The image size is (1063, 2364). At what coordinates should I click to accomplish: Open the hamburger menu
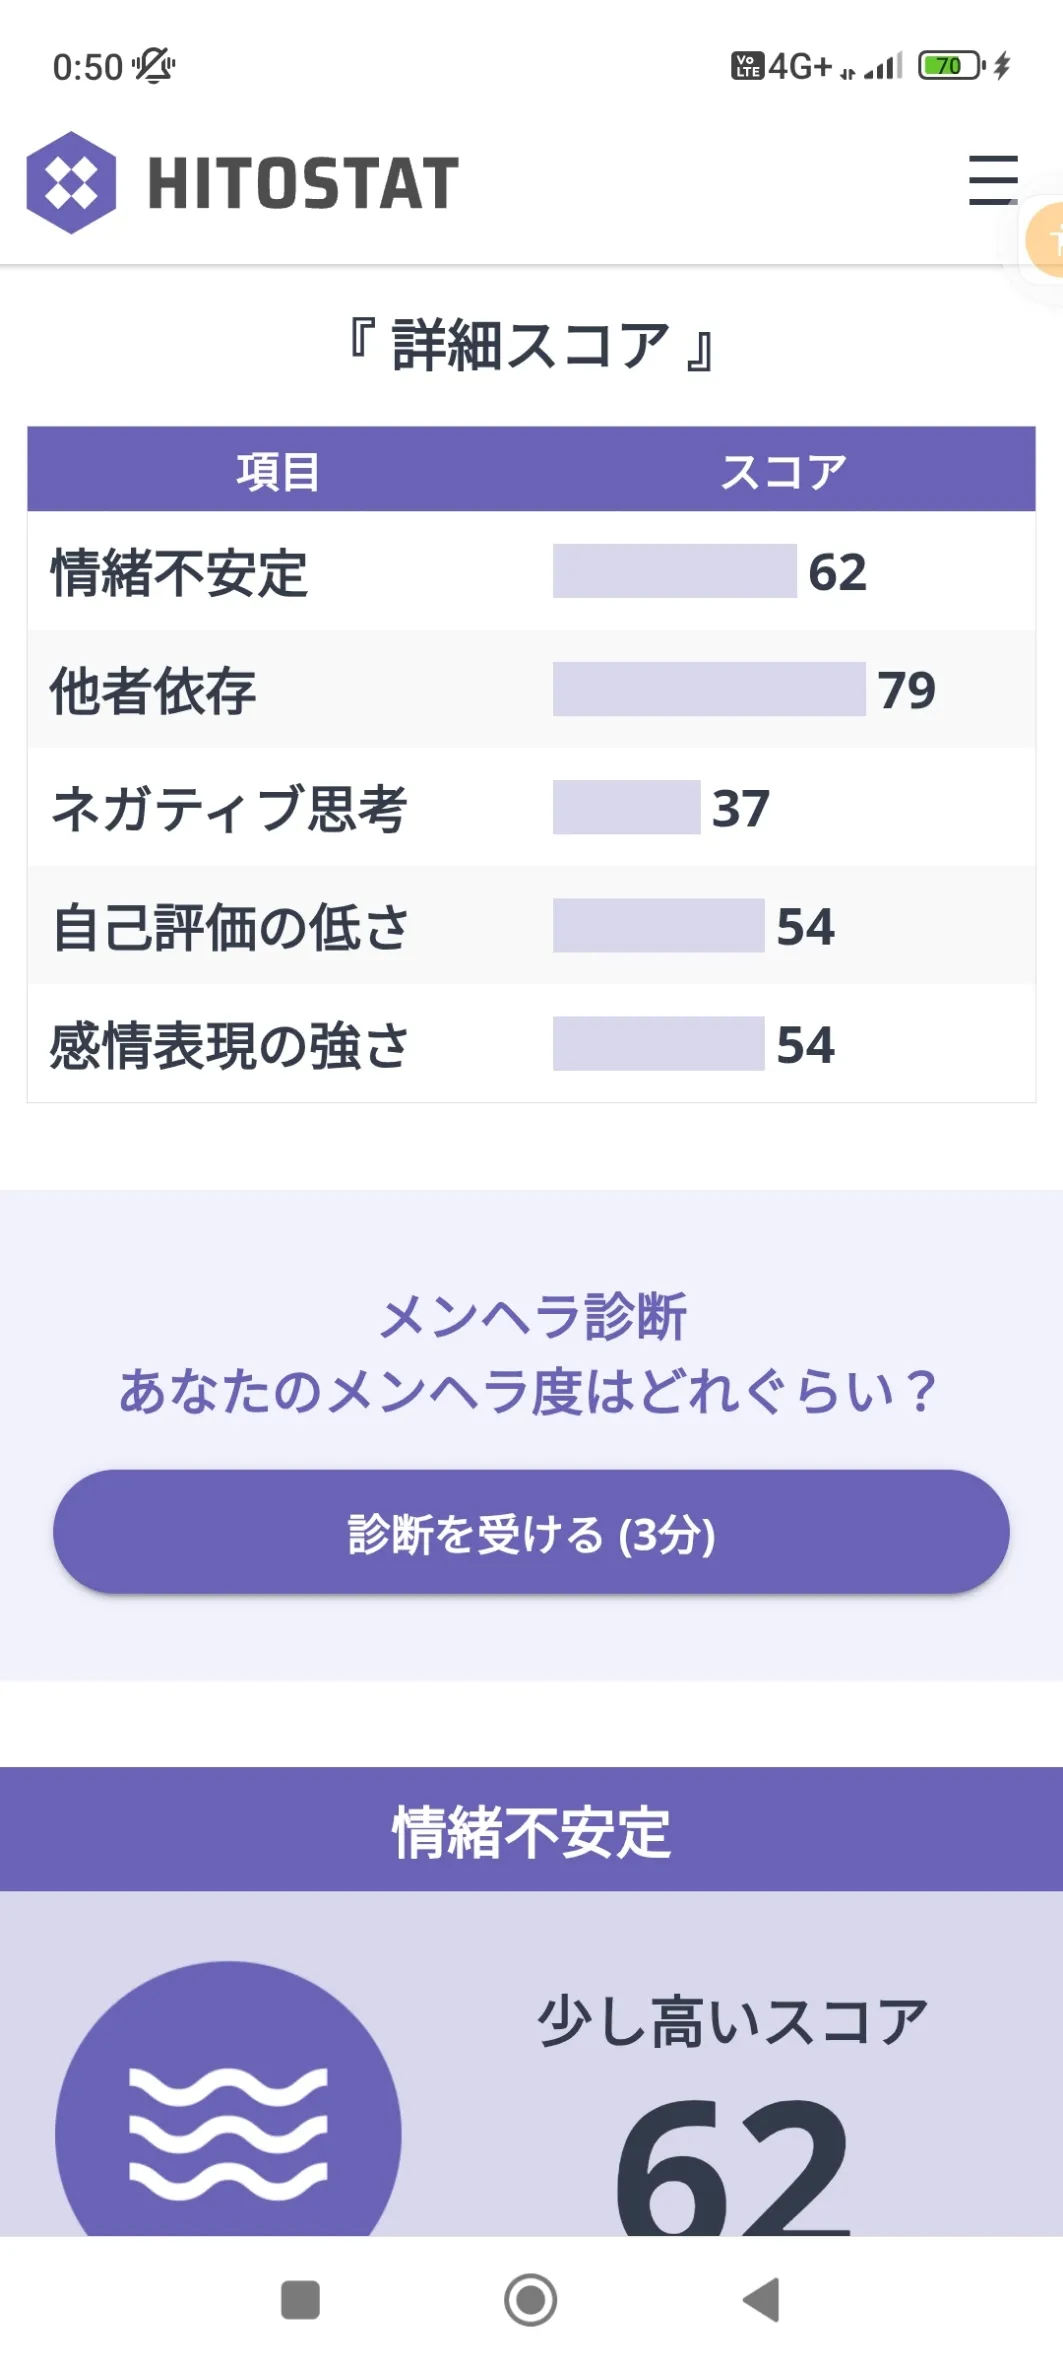(993, 180)
